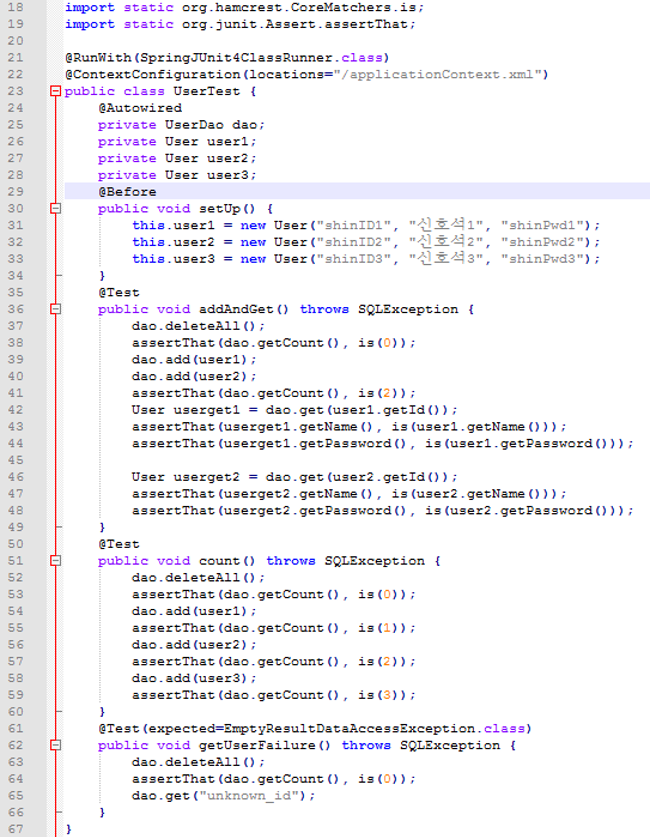Collapse the count() method fold marker
650x837 pixels.
55,560
